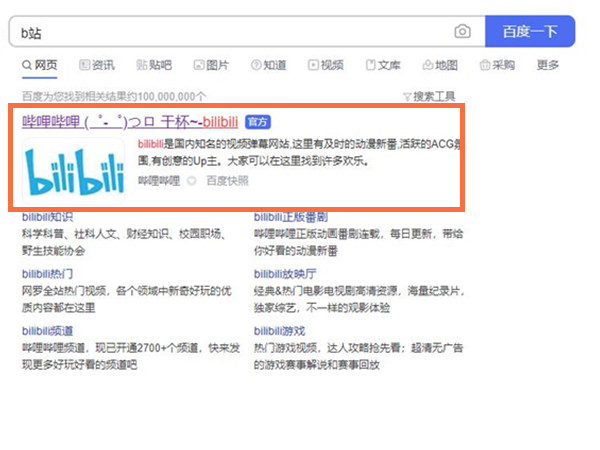Click the description starting 热门游戏视频
This screenshot has height=450, width=600.
coord(359,356)
